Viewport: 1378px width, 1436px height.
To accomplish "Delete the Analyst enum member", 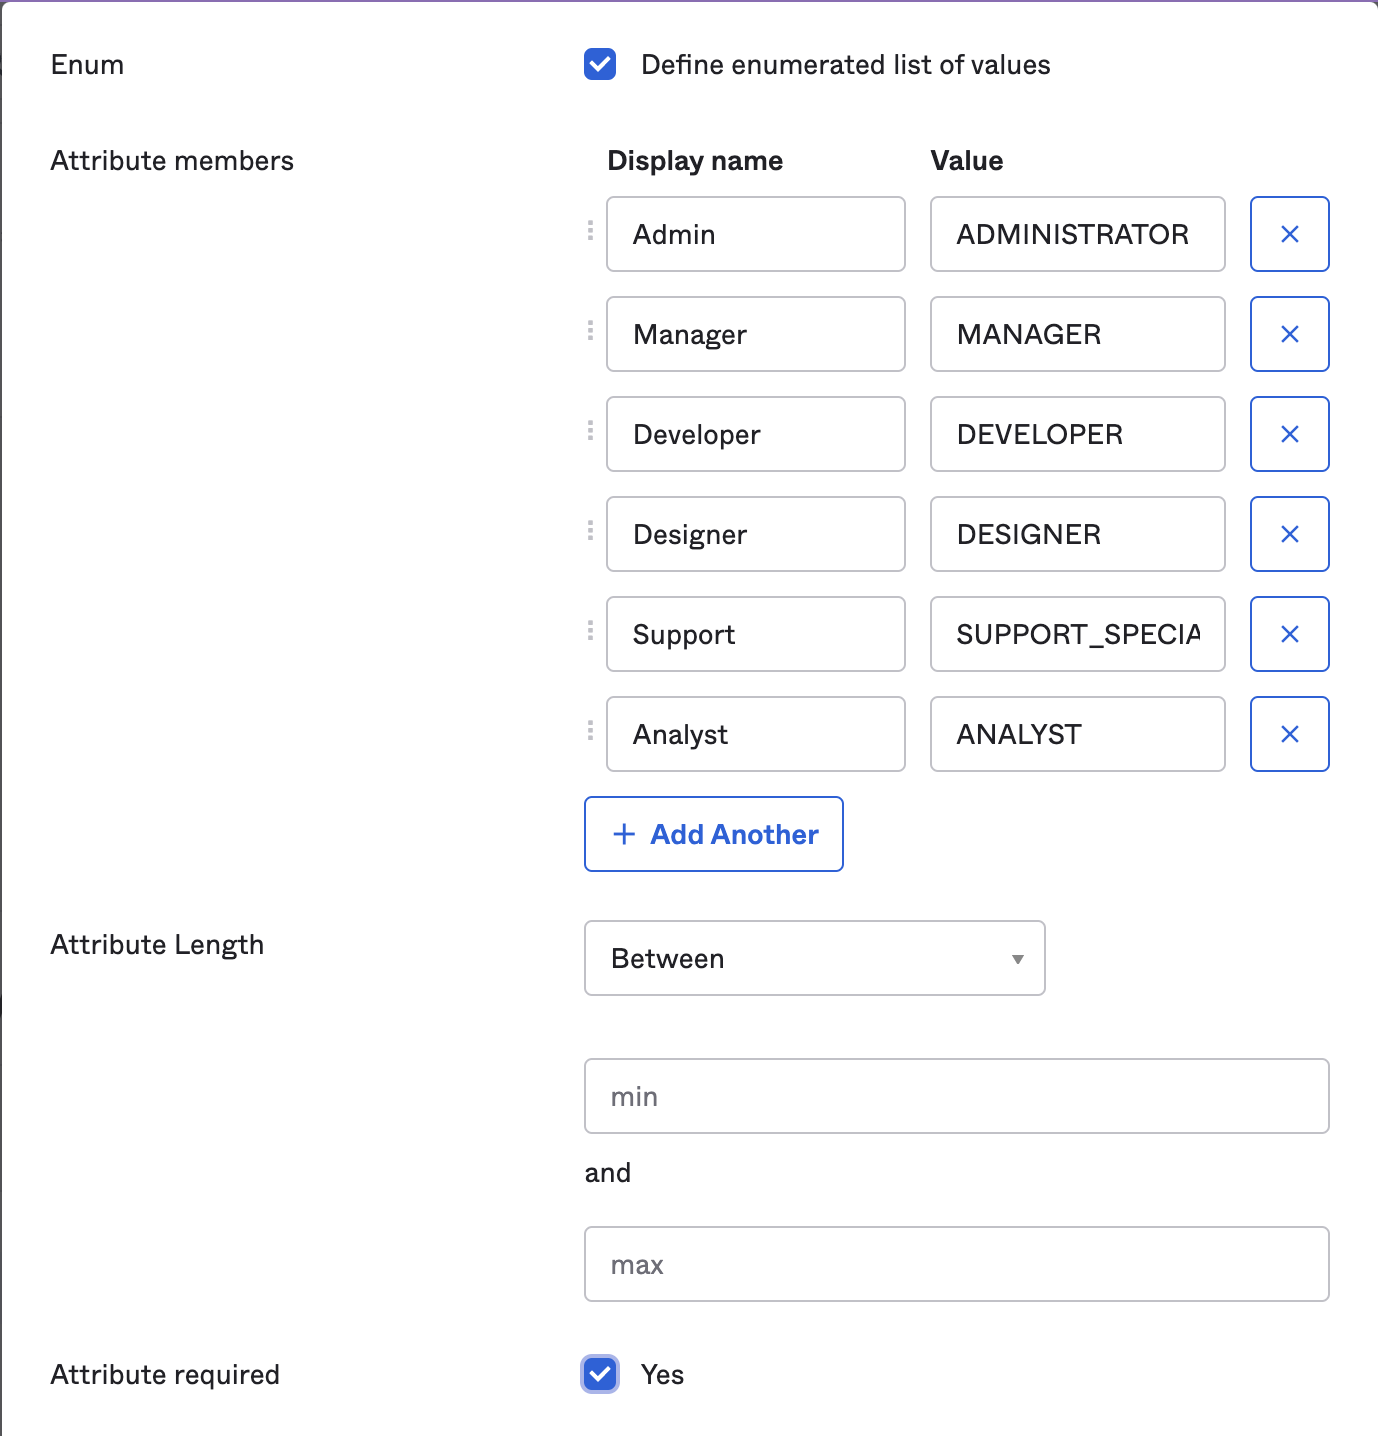I will click(x=1289, y=734).
